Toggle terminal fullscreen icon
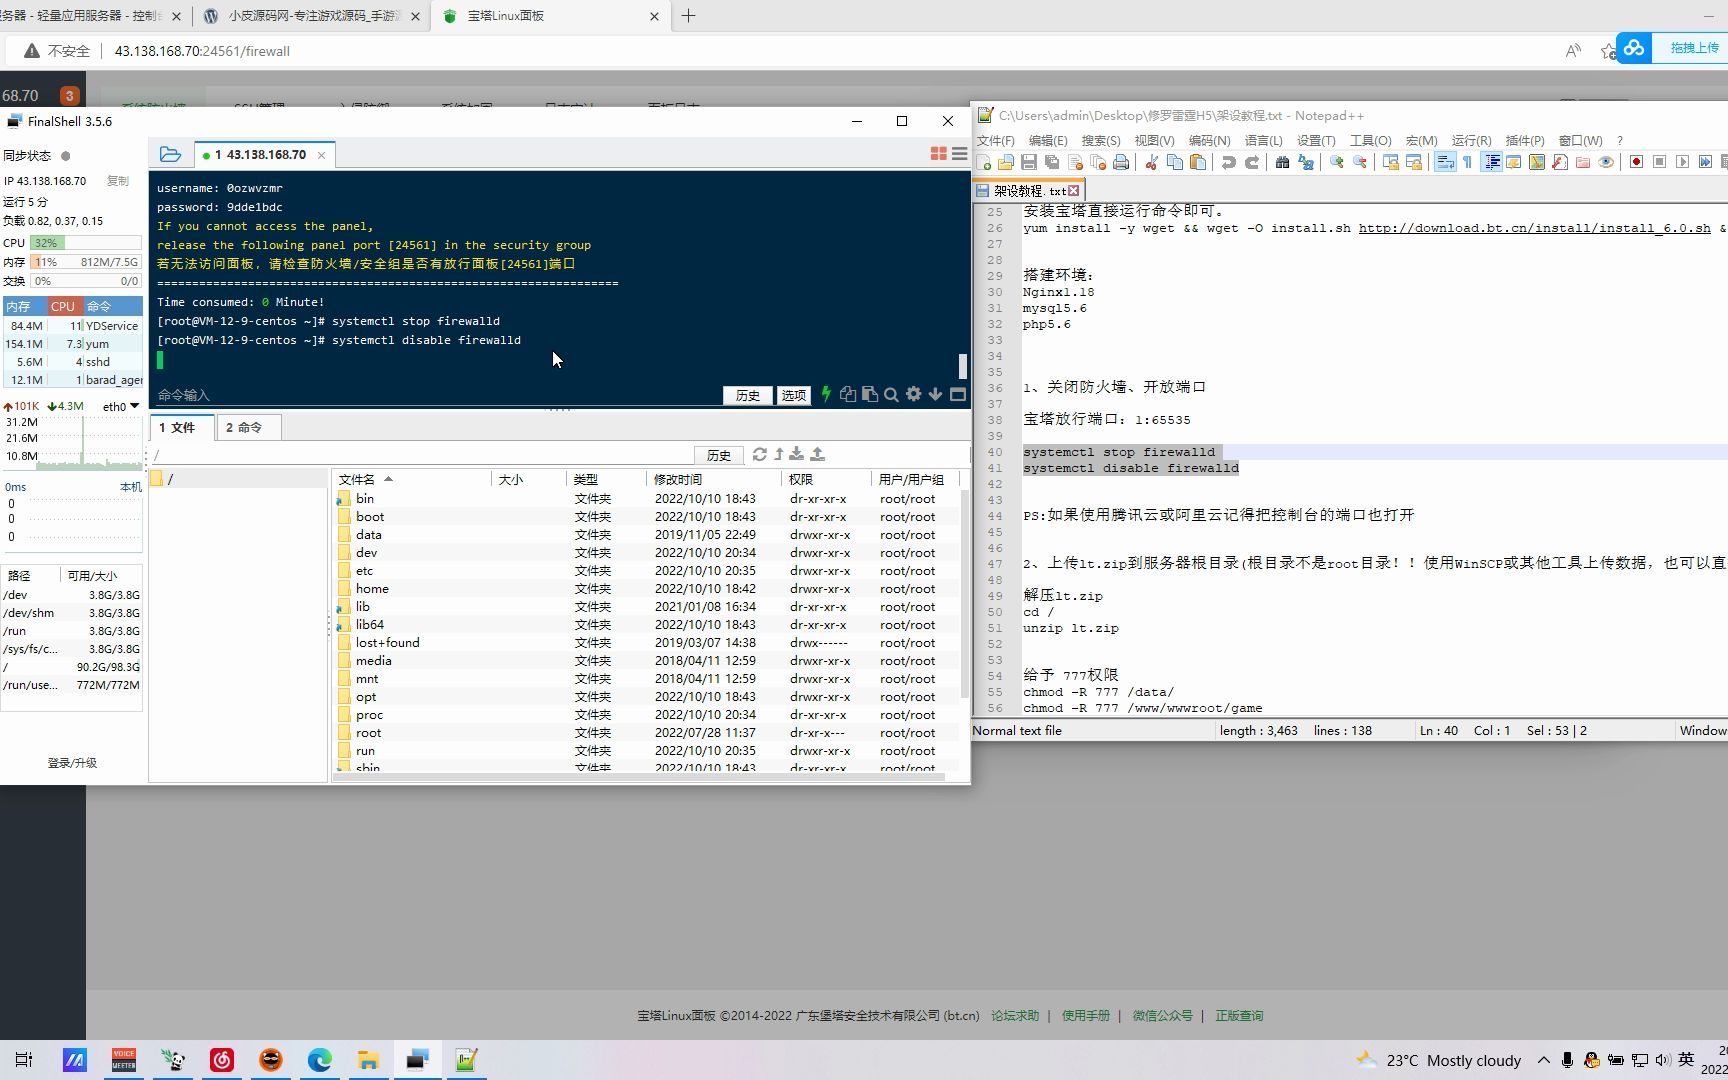This screenshot has width=1728, height=1080. 958,394
